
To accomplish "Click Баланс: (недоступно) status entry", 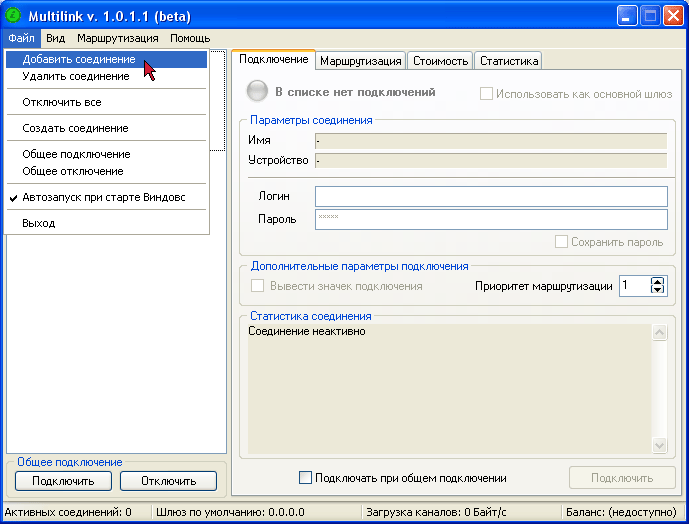I will point(621,512).
